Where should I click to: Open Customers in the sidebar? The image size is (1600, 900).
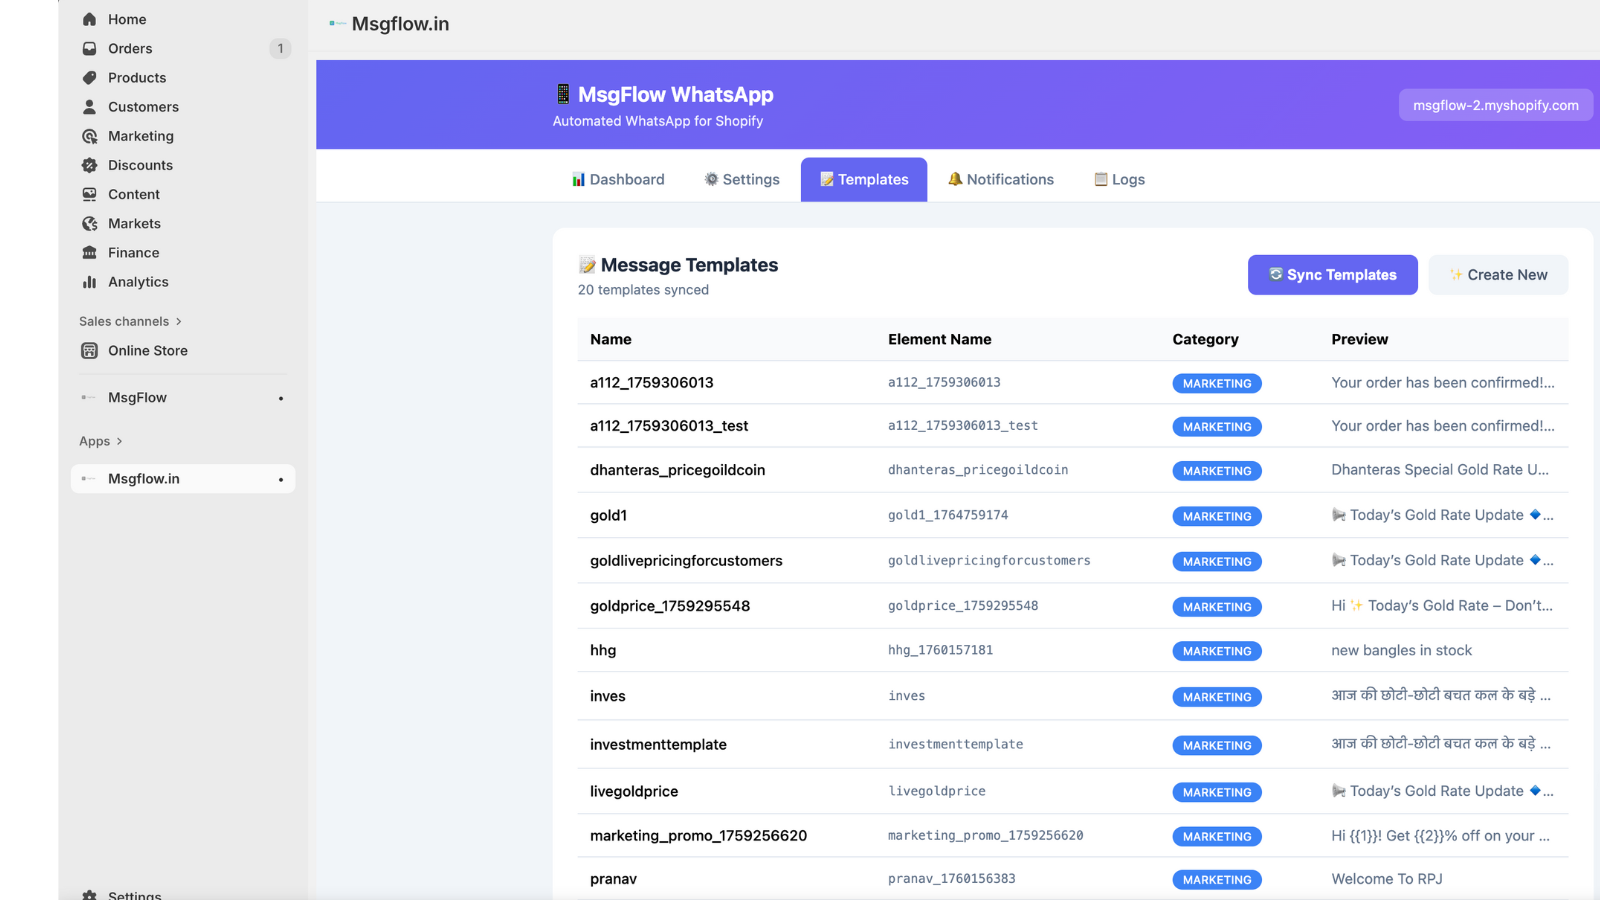point(143,107)
